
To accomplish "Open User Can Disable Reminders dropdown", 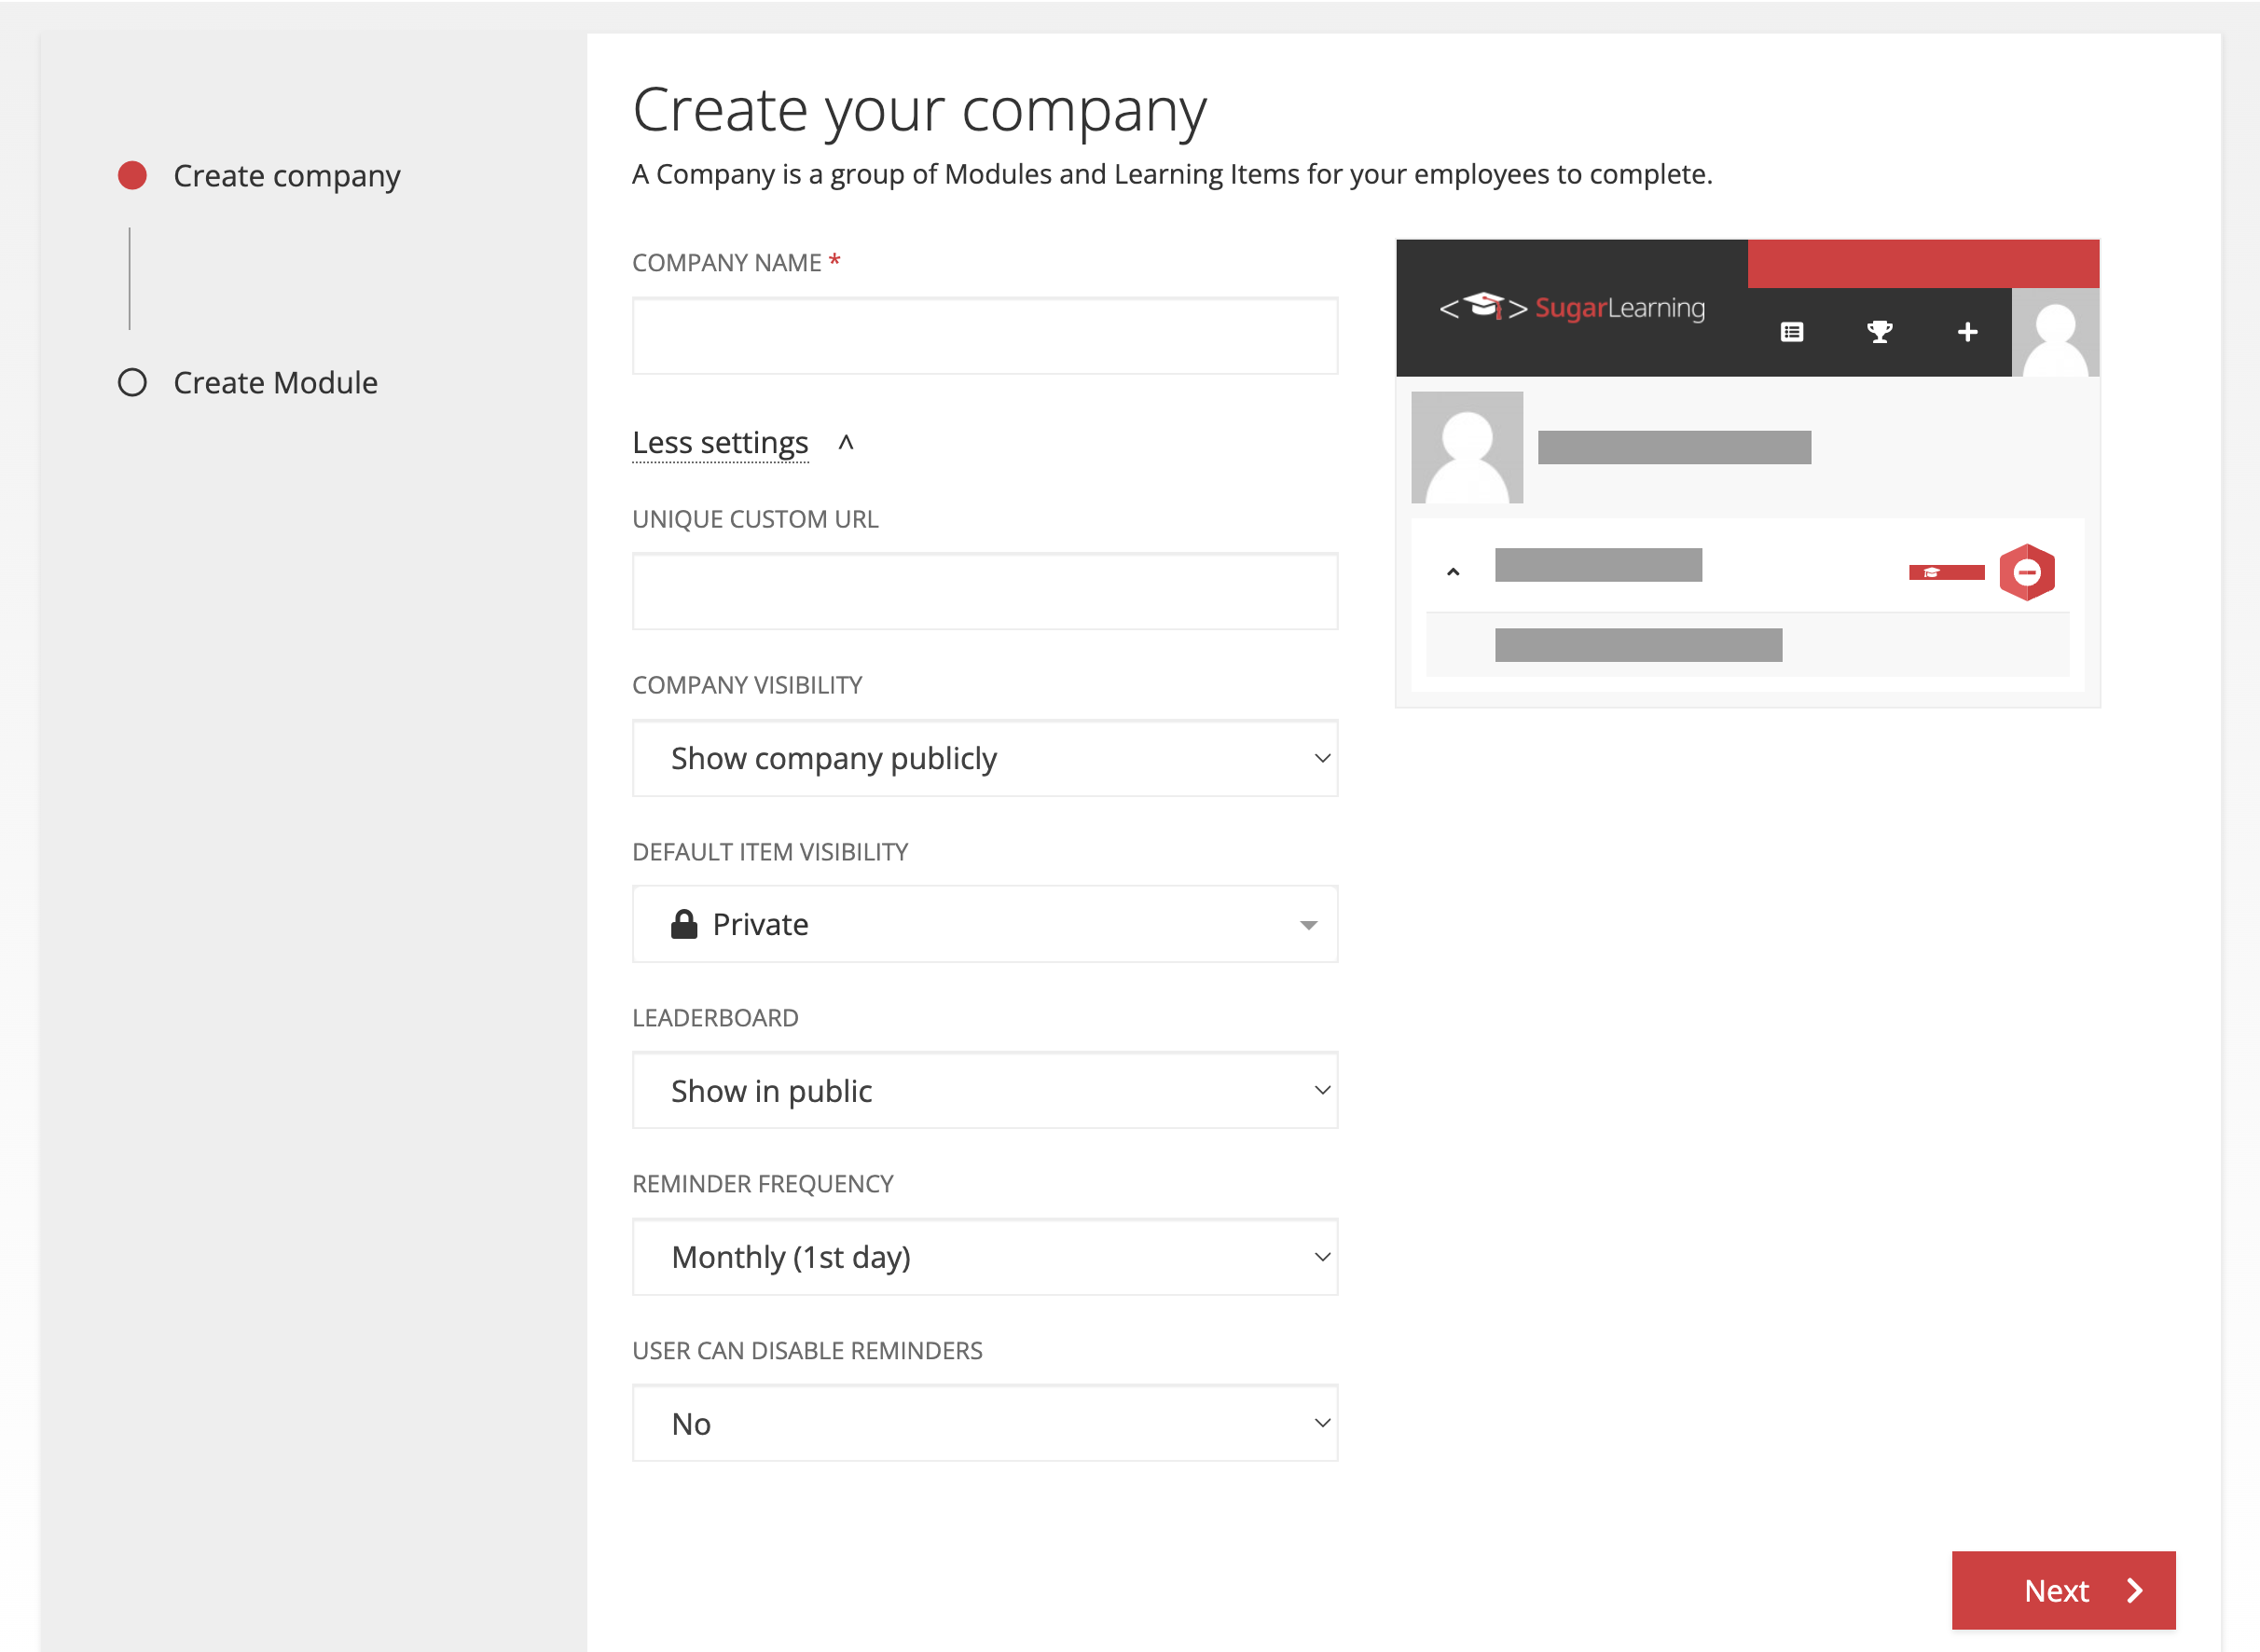I will (984, 1423).
